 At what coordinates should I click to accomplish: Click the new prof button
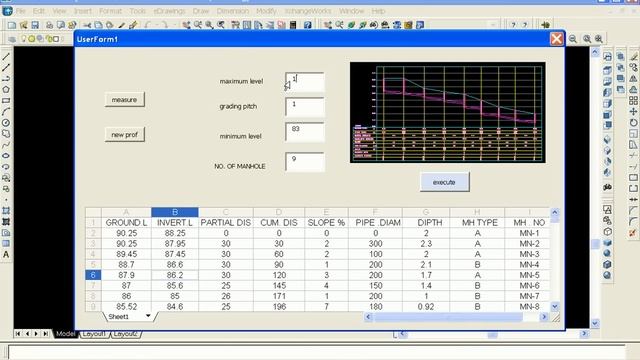124,135
